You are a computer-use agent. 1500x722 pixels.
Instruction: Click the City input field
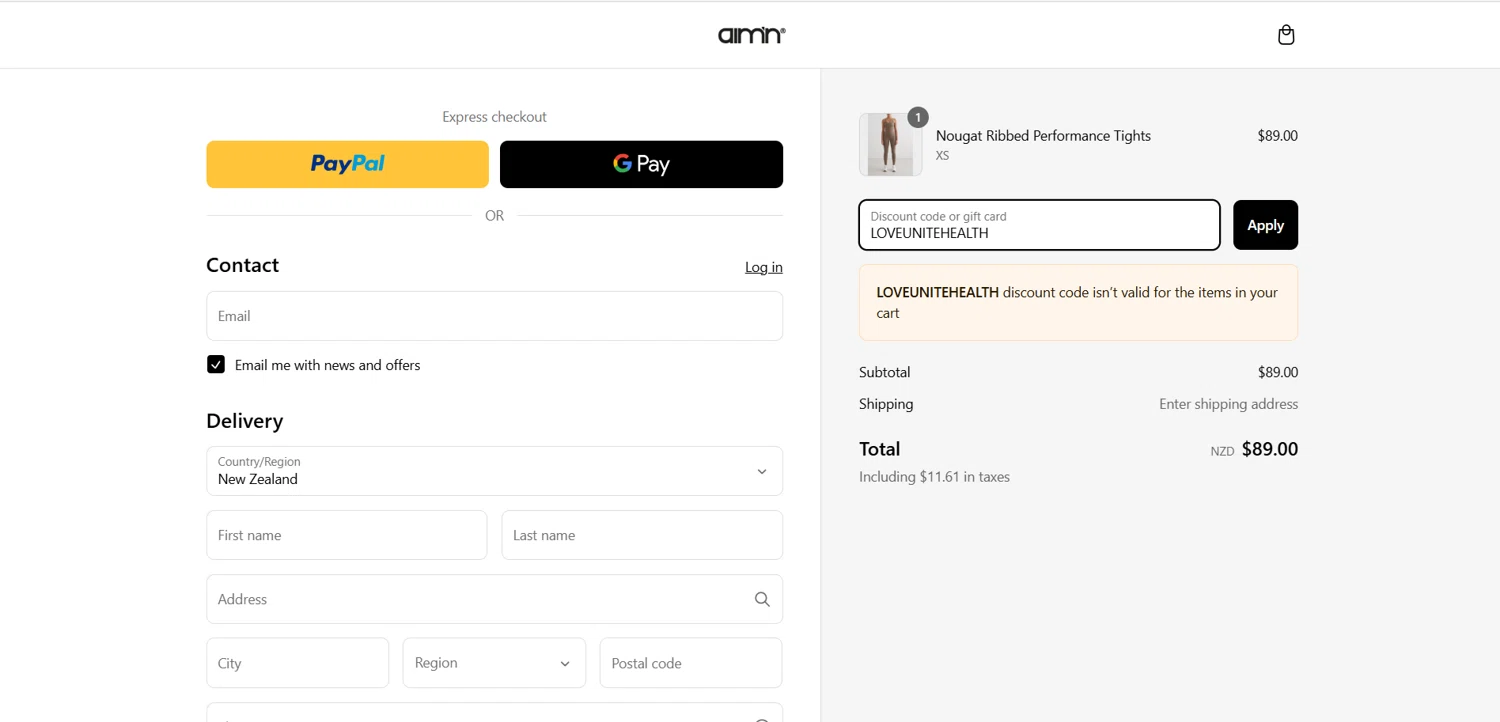(297, 663)
